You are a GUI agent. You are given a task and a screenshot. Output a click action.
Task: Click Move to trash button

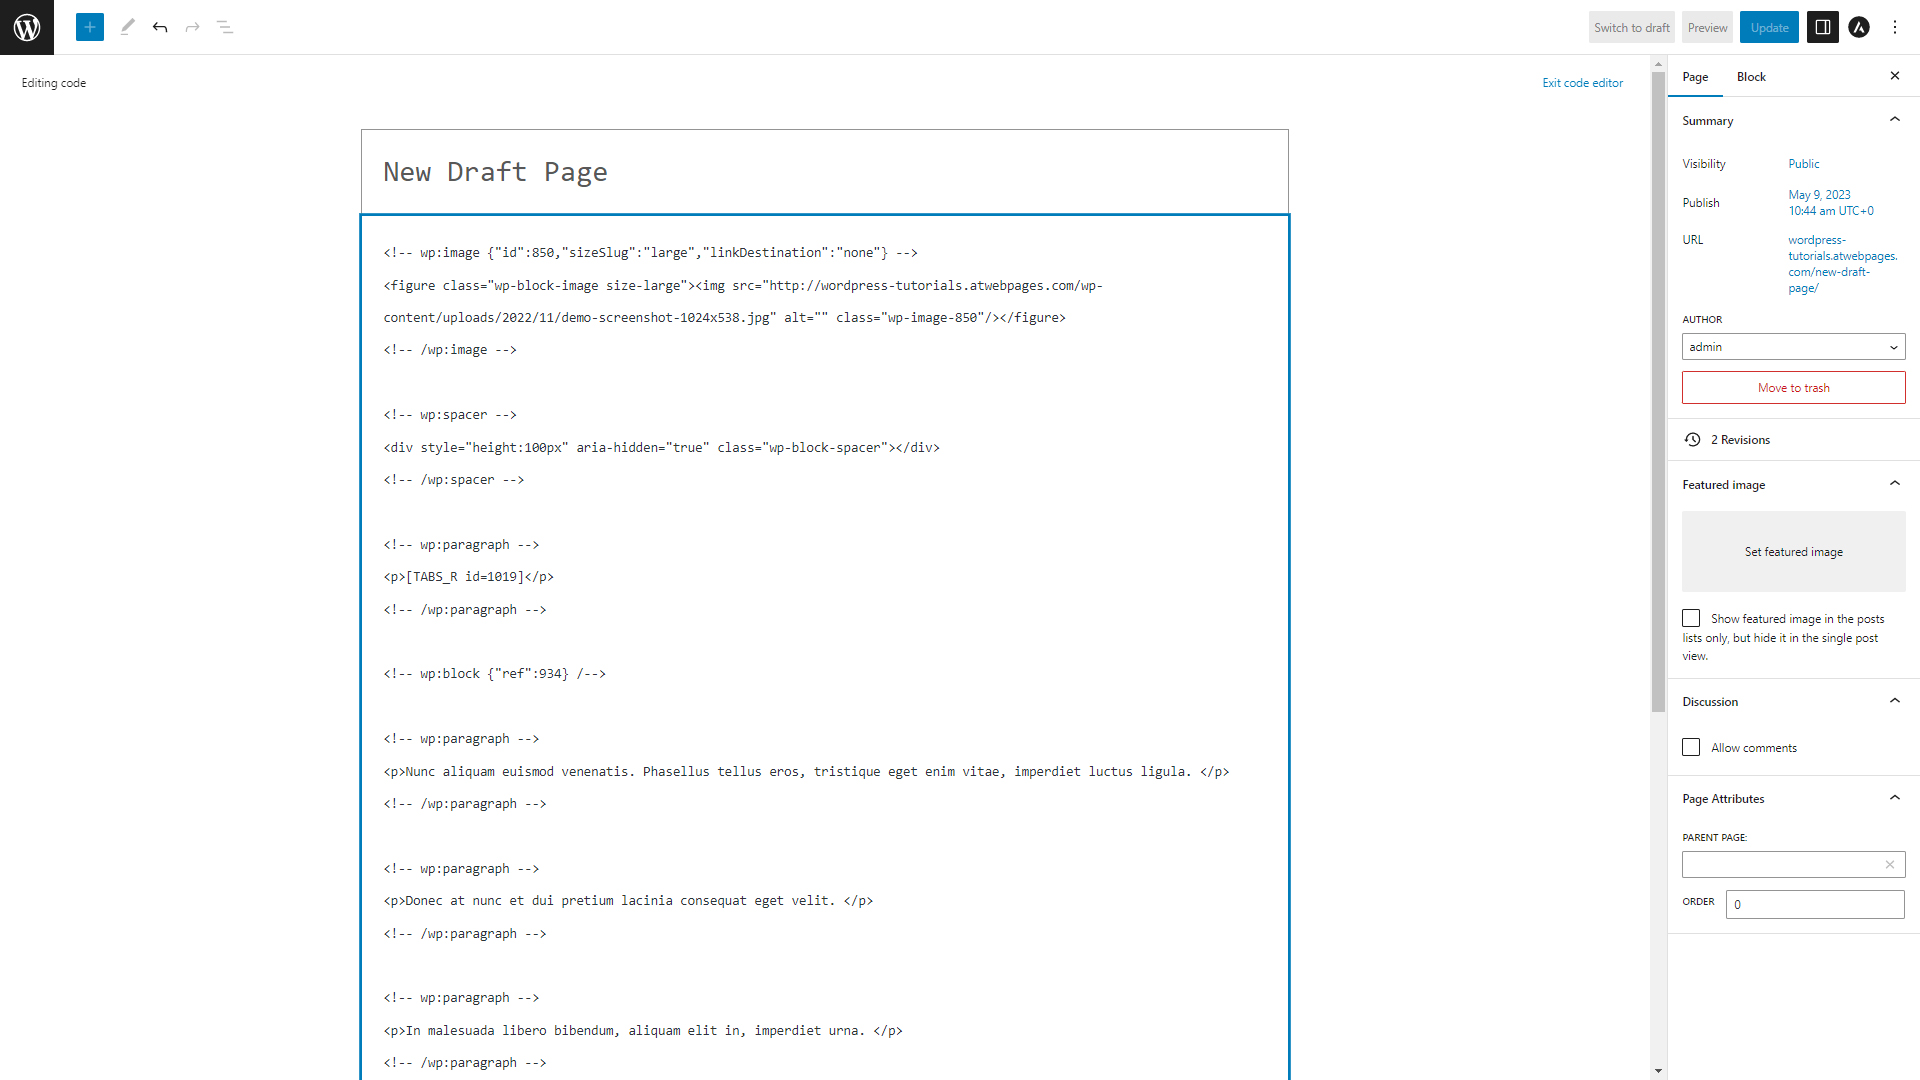click(1793, 386)
